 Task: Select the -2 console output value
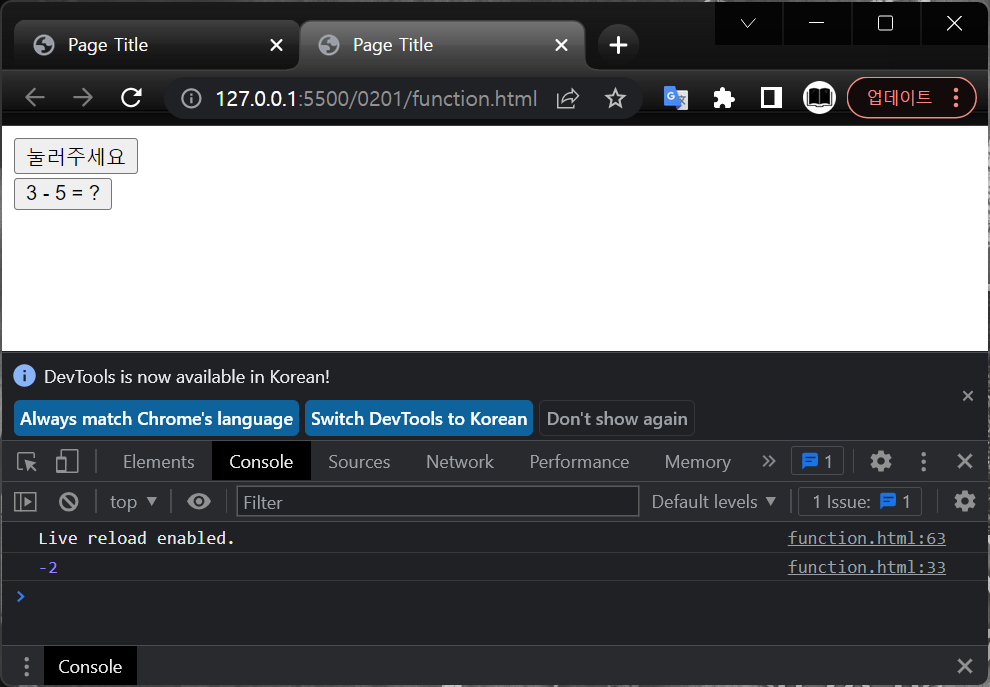(x=48, y=567)
